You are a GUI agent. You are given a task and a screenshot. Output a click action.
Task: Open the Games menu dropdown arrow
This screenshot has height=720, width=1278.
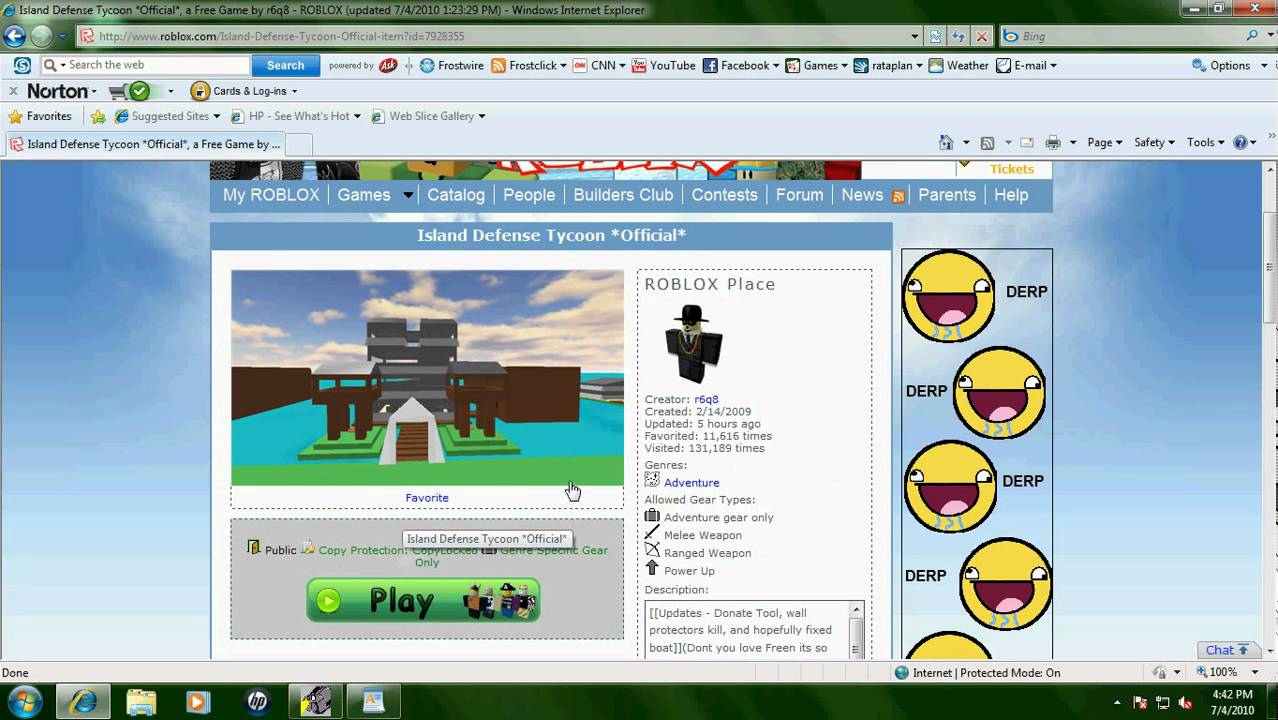pyautogui.click(x=408, y=195)
